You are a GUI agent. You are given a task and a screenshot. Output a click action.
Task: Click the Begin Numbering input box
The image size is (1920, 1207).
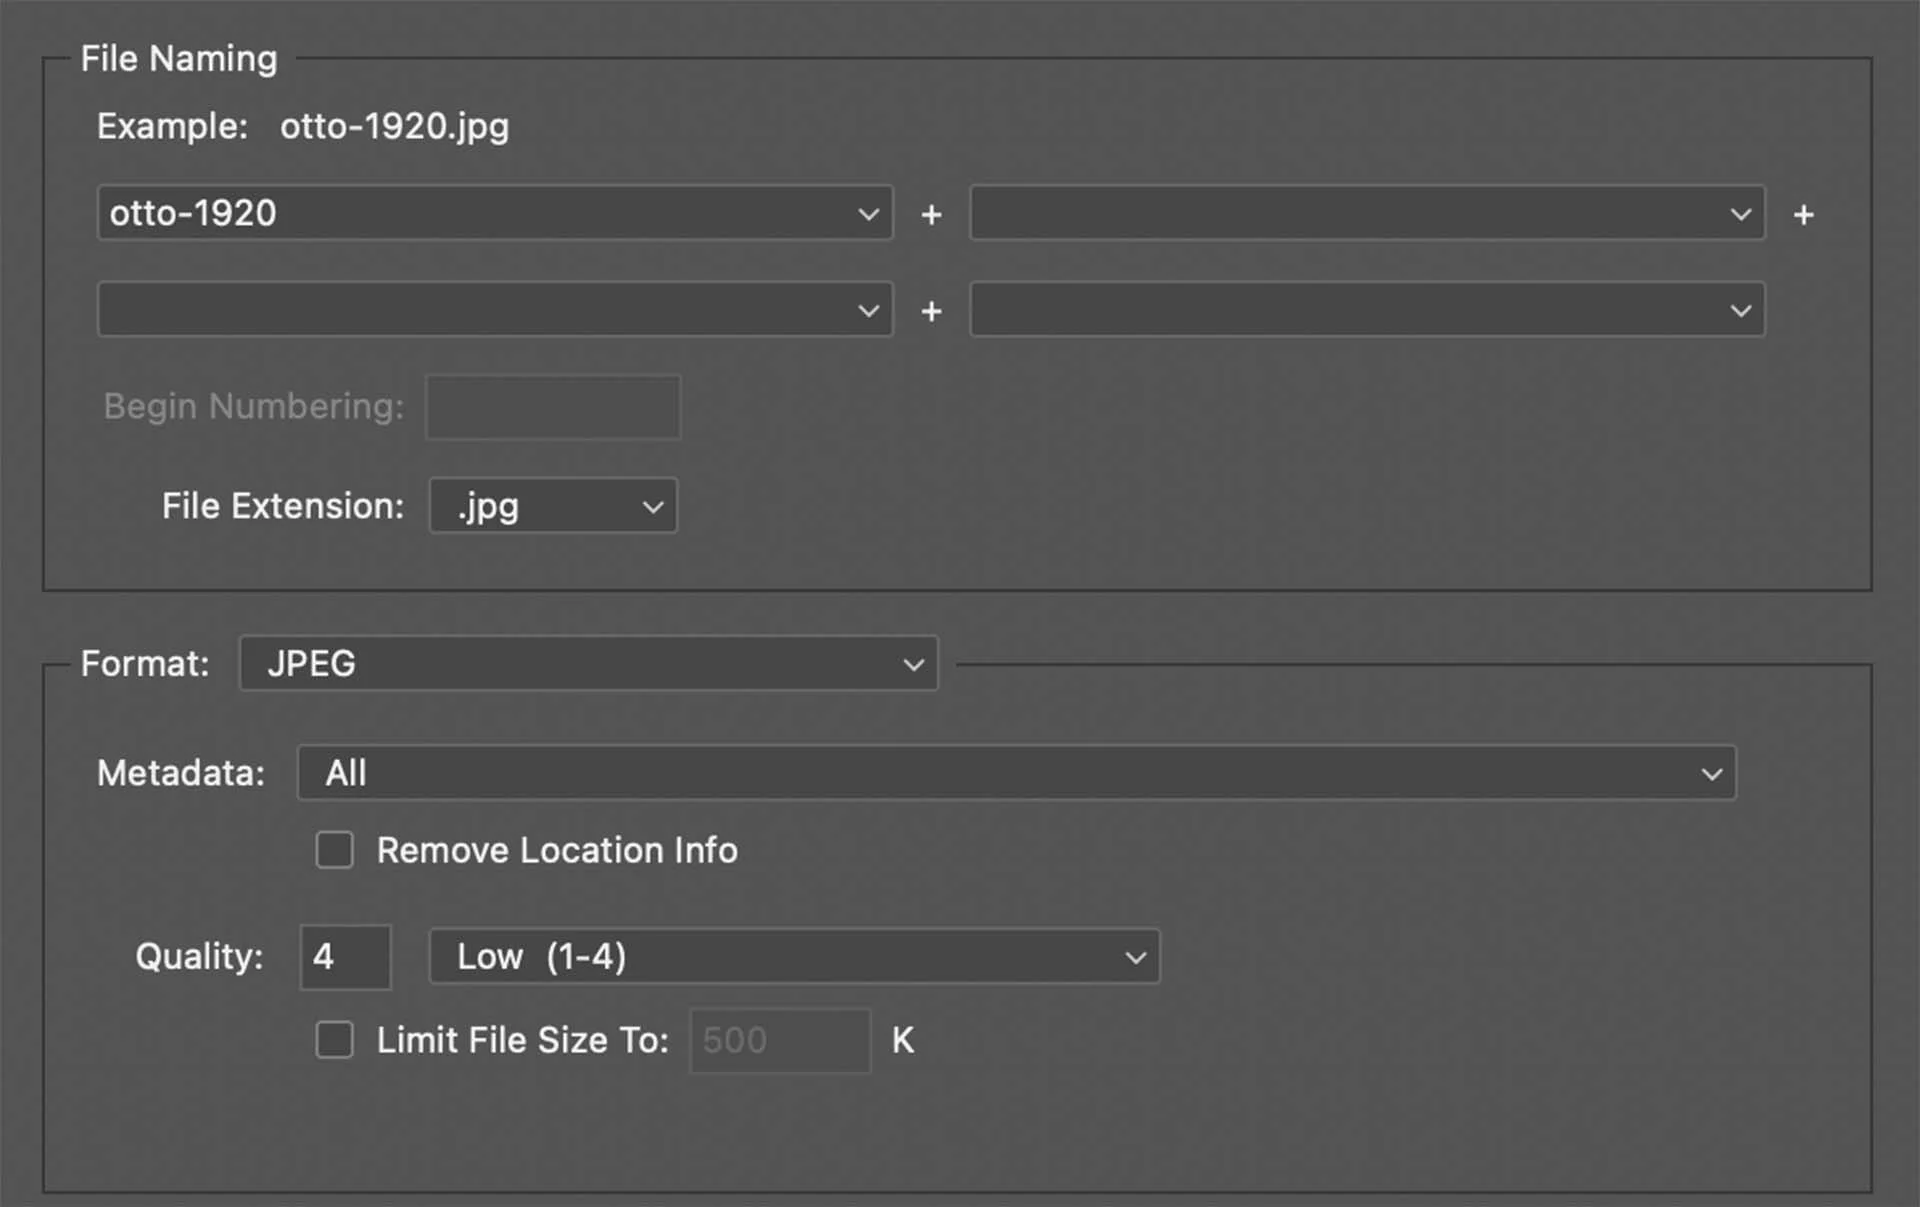[x=551, y=406]
